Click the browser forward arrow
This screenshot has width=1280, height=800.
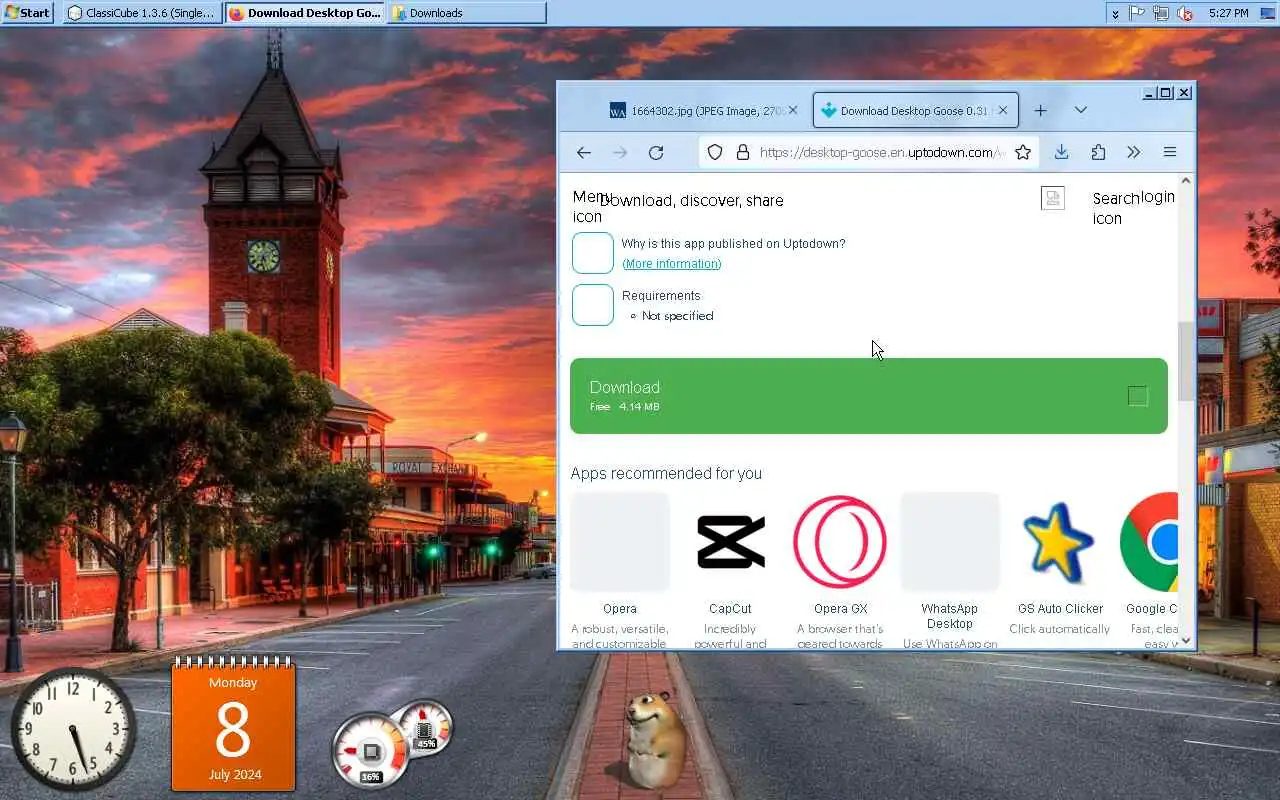click(x=620, y=152)
